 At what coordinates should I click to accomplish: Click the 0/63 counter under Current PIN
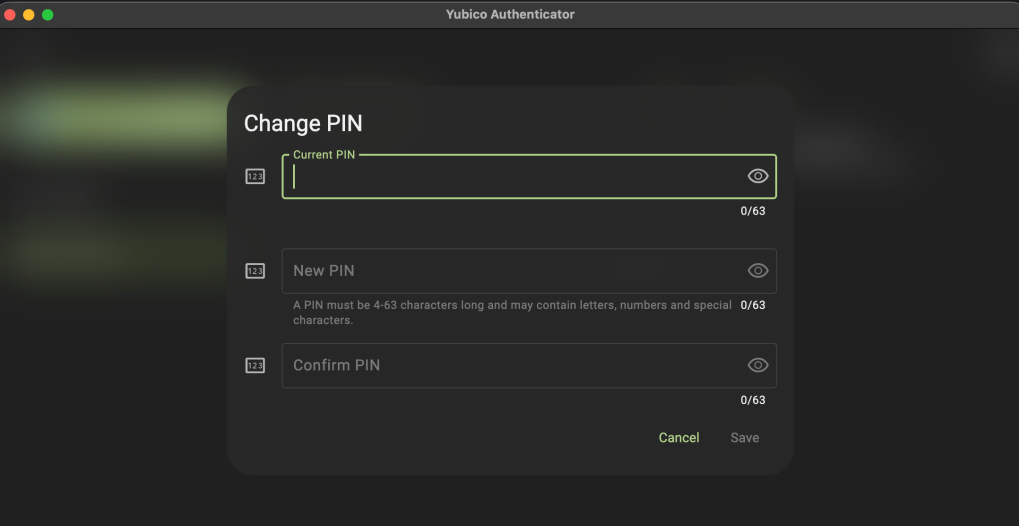pos(752,211)
